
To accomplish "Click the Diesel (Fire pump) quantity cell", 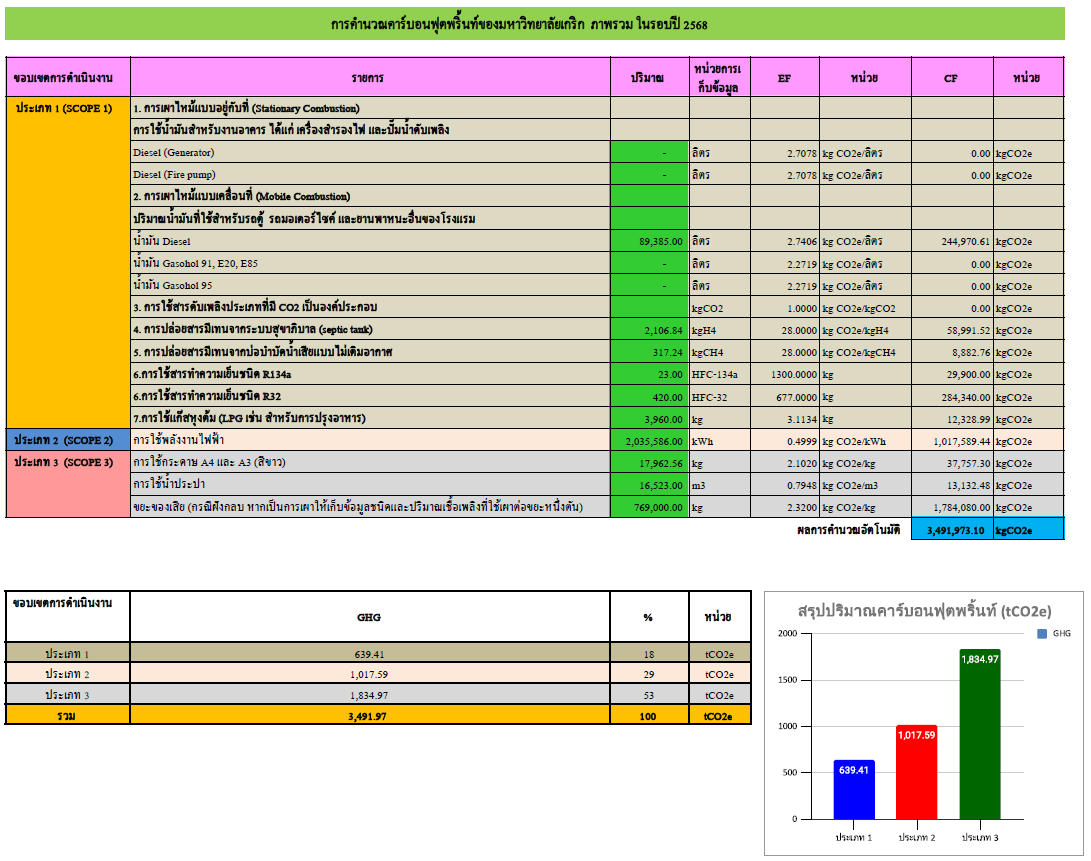I will coord(649,174).
